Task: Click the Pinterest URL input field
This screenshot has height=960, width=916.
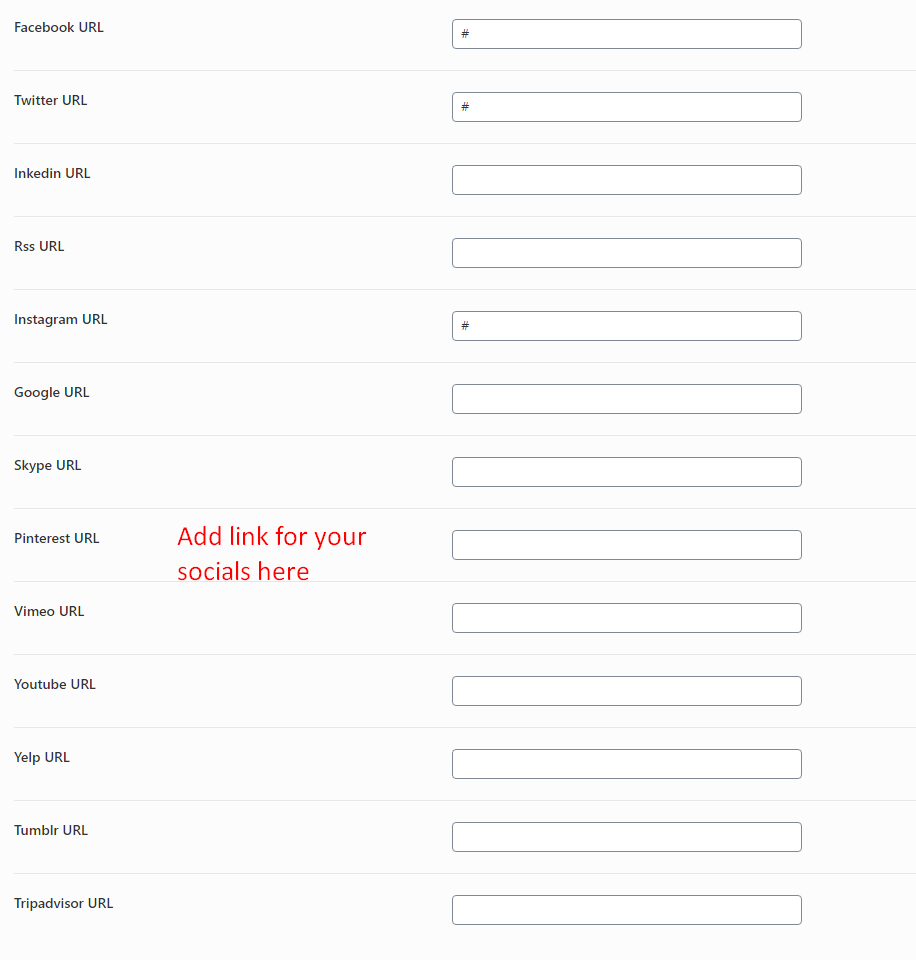Action: pyautogui.click(x=626, y=545)
